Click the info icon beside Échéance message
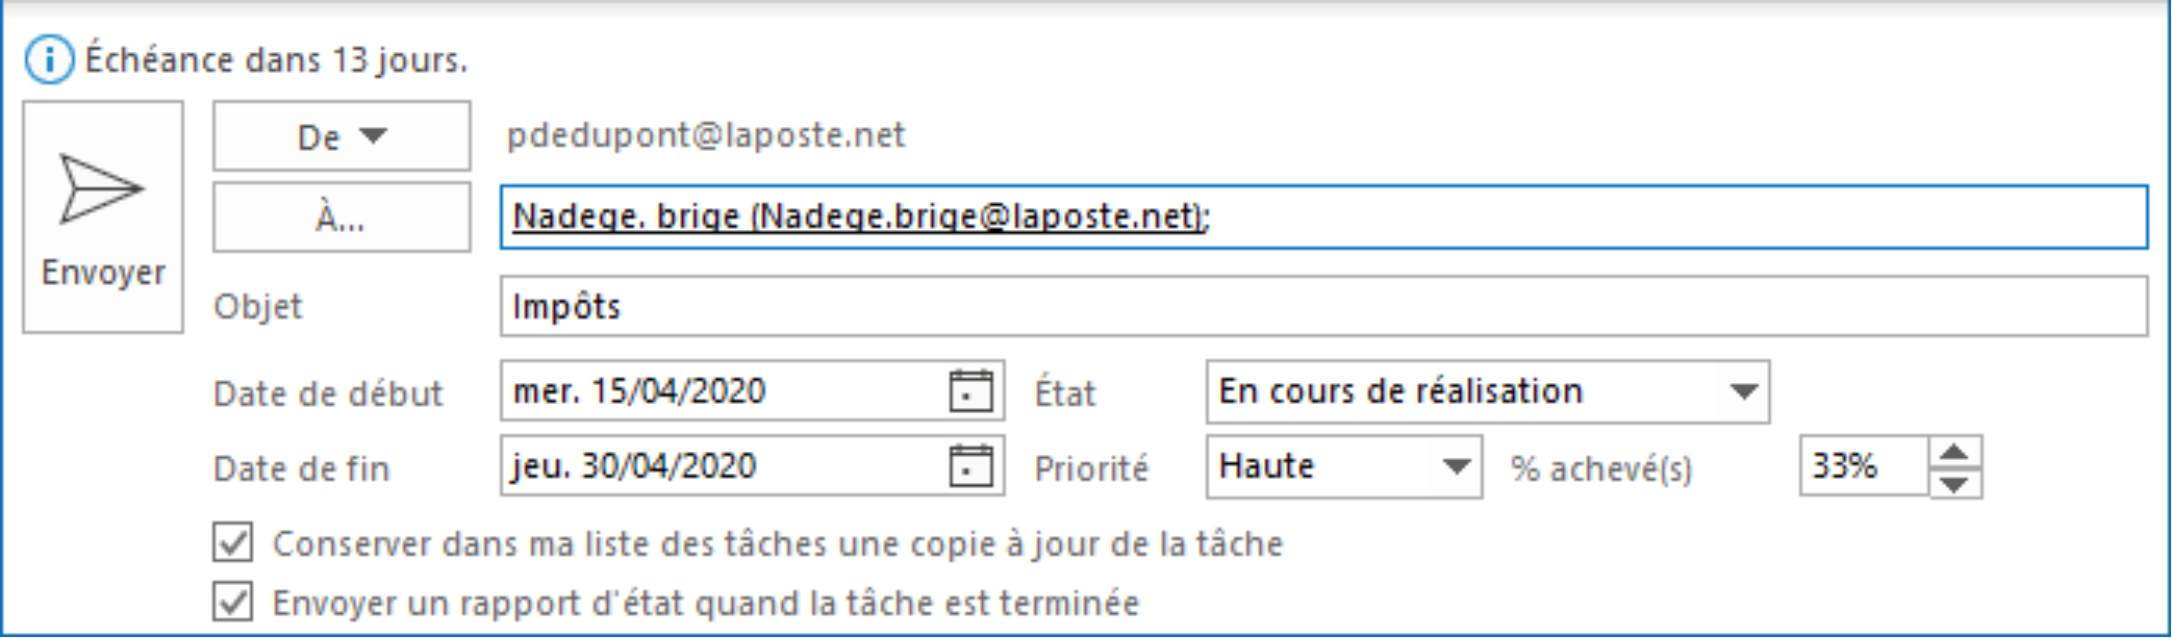This screenshot has height=638, width=2172. tap(49, 60)
